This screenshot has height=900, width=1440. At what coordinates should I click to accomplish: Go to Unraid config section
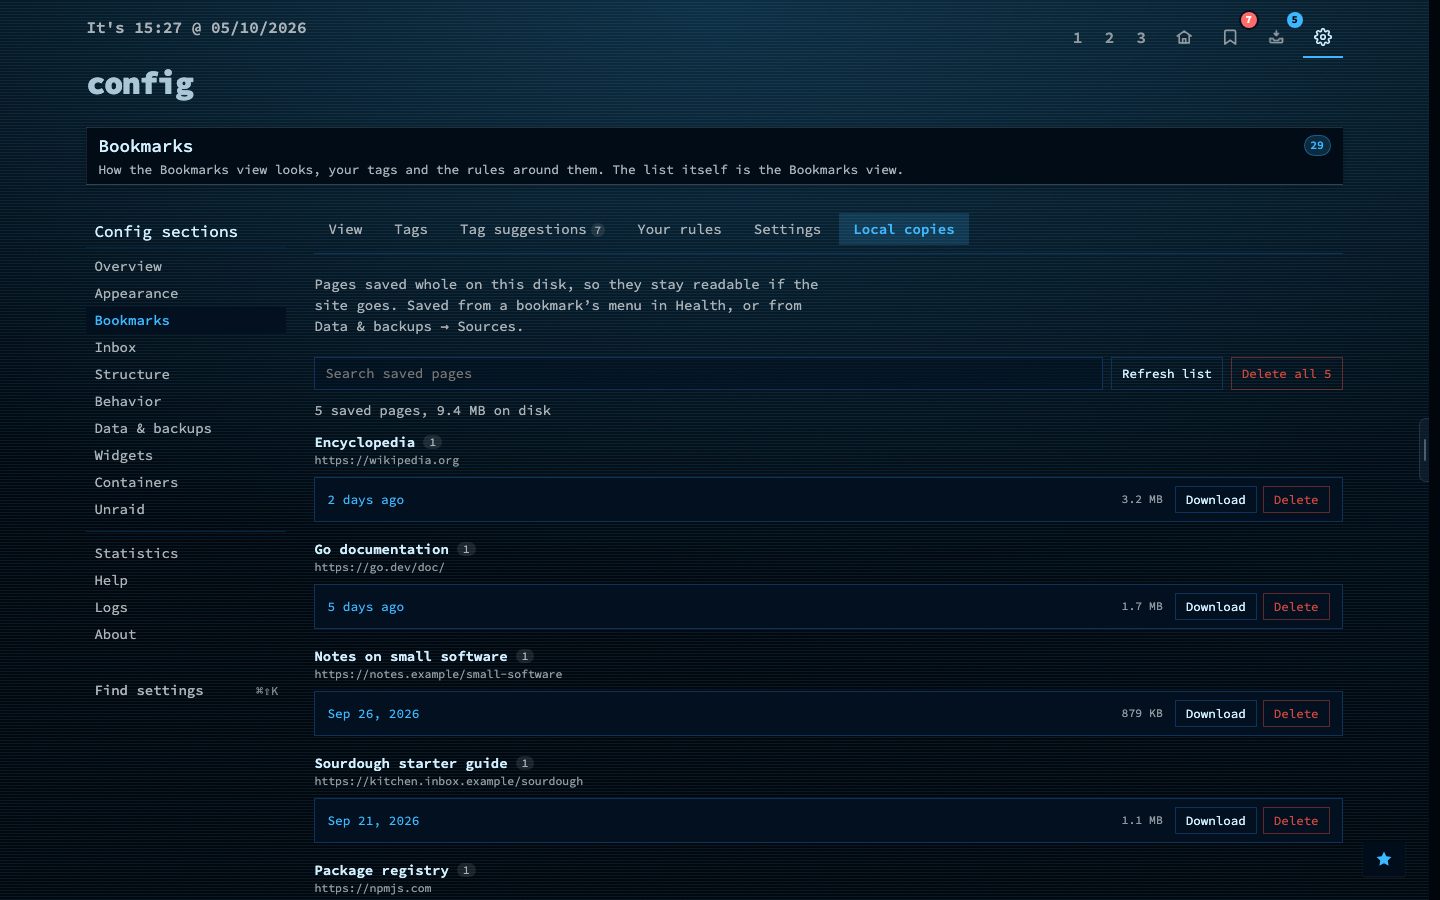pos(186,509)
